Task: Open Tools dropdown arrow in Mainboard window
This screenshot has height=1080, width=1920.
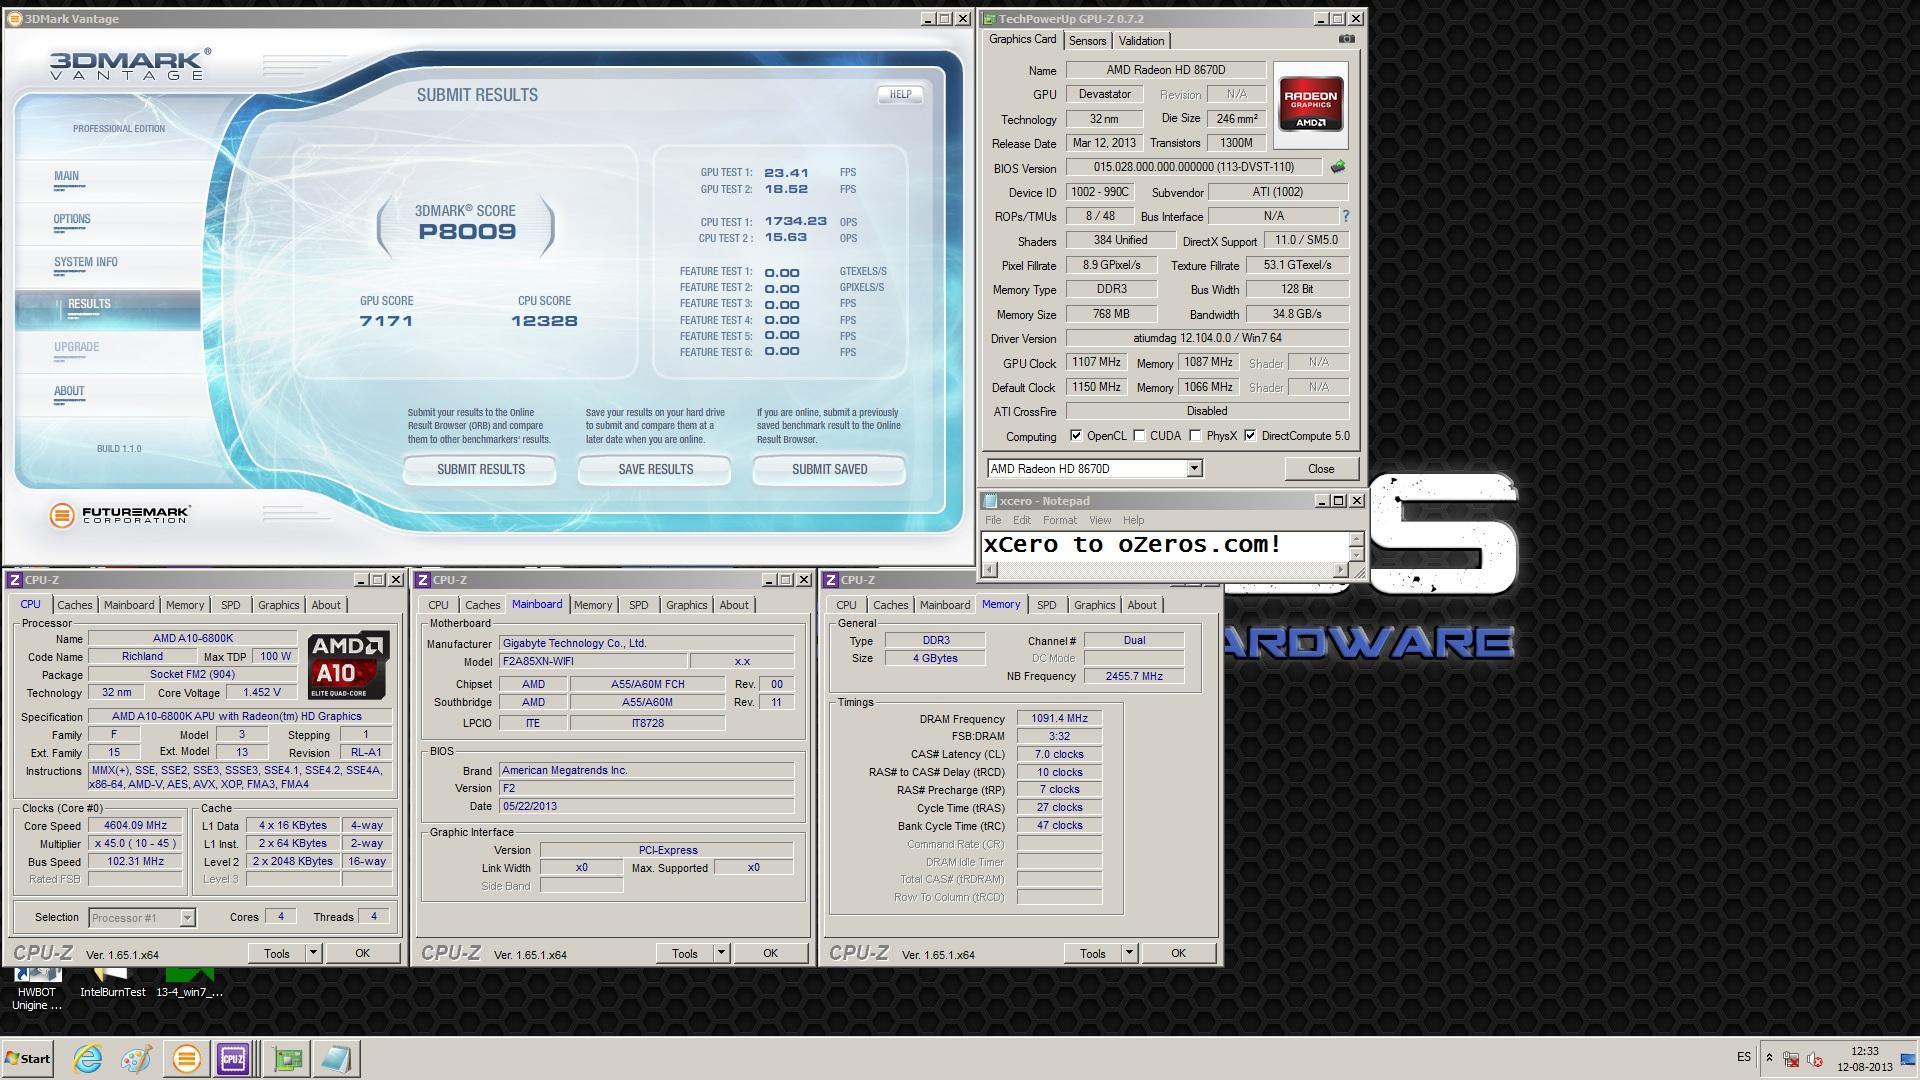Action: pos(721,953)
